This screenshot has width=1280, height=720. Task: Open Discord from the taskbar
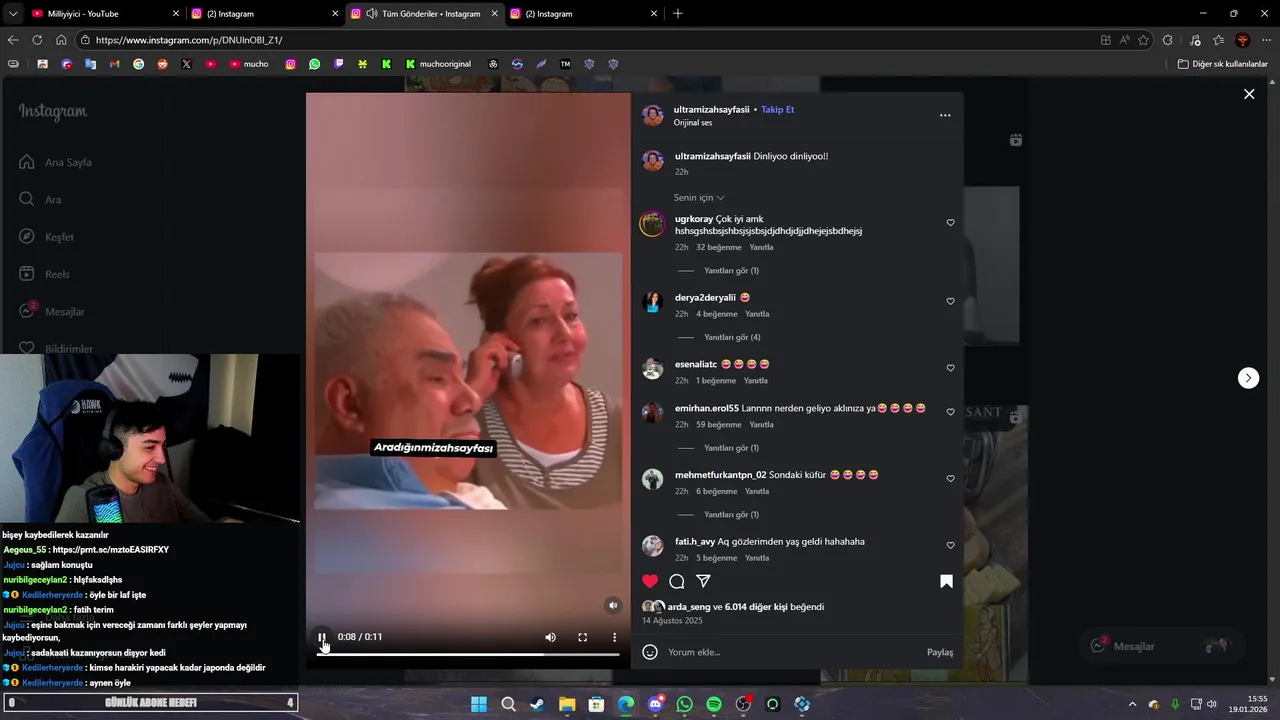coord(655,704)
